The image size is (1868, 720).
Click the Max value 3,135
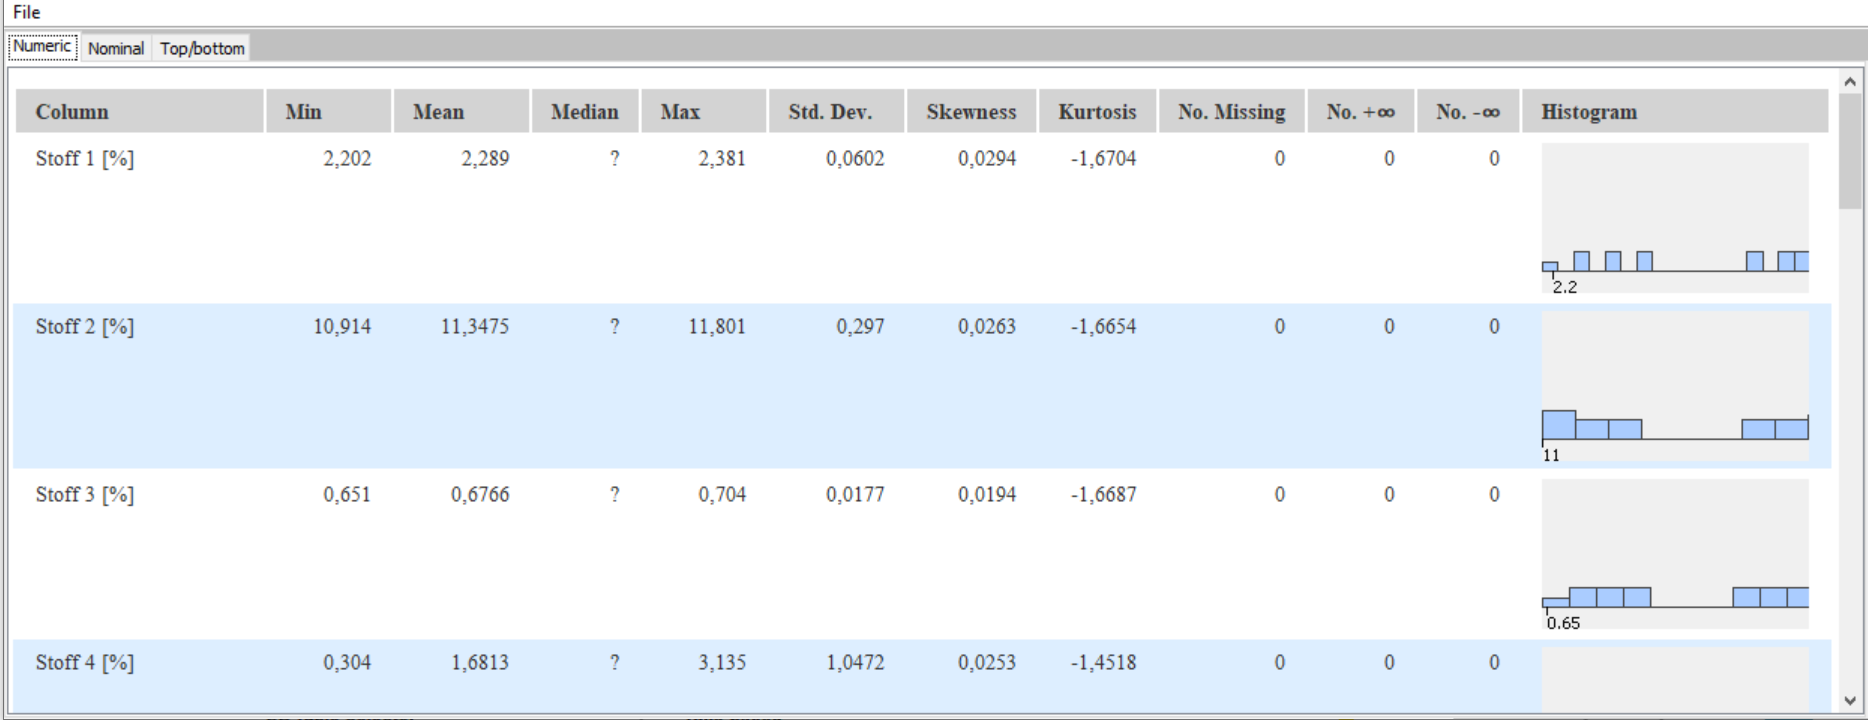(722, 662)
